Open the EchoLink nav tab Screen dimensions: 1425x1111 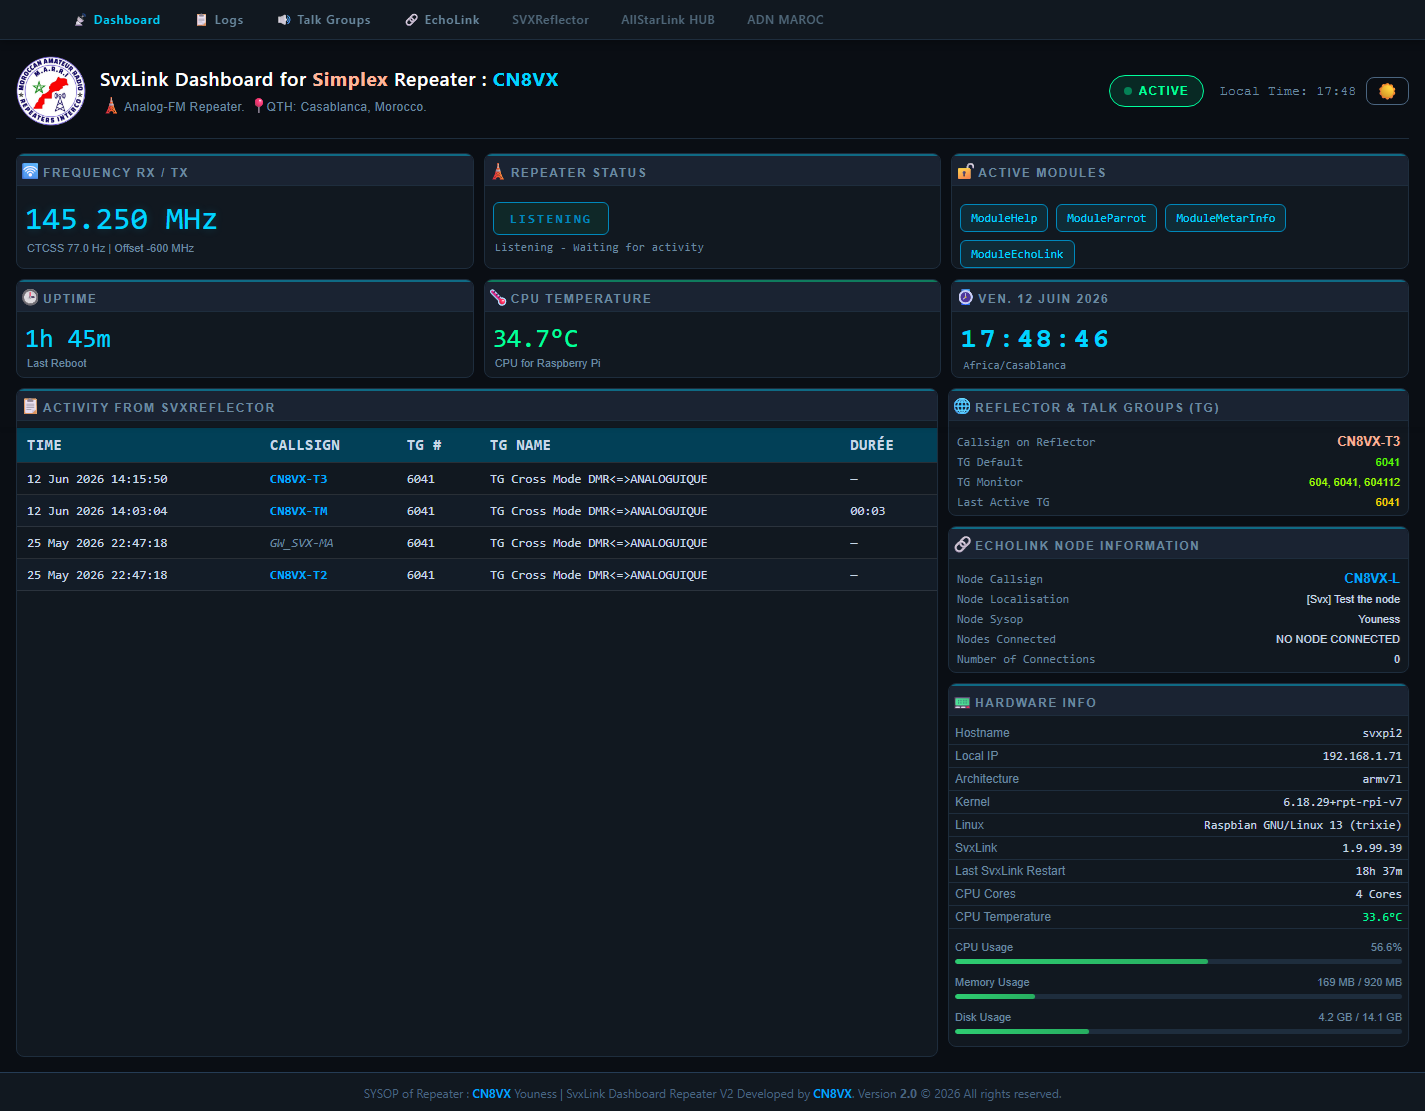point(442,20)
